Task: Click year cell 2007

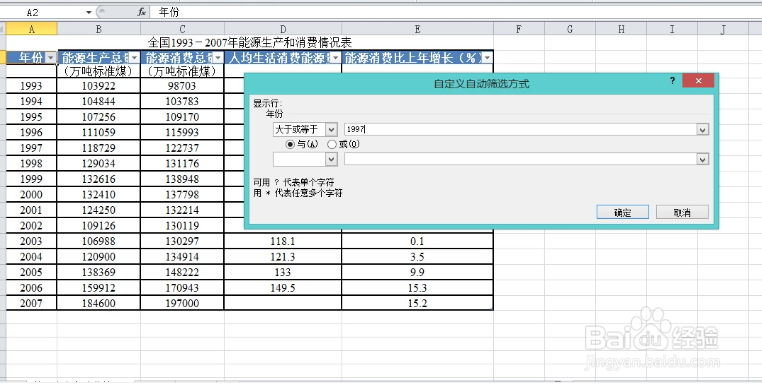Action: point(32,303)
